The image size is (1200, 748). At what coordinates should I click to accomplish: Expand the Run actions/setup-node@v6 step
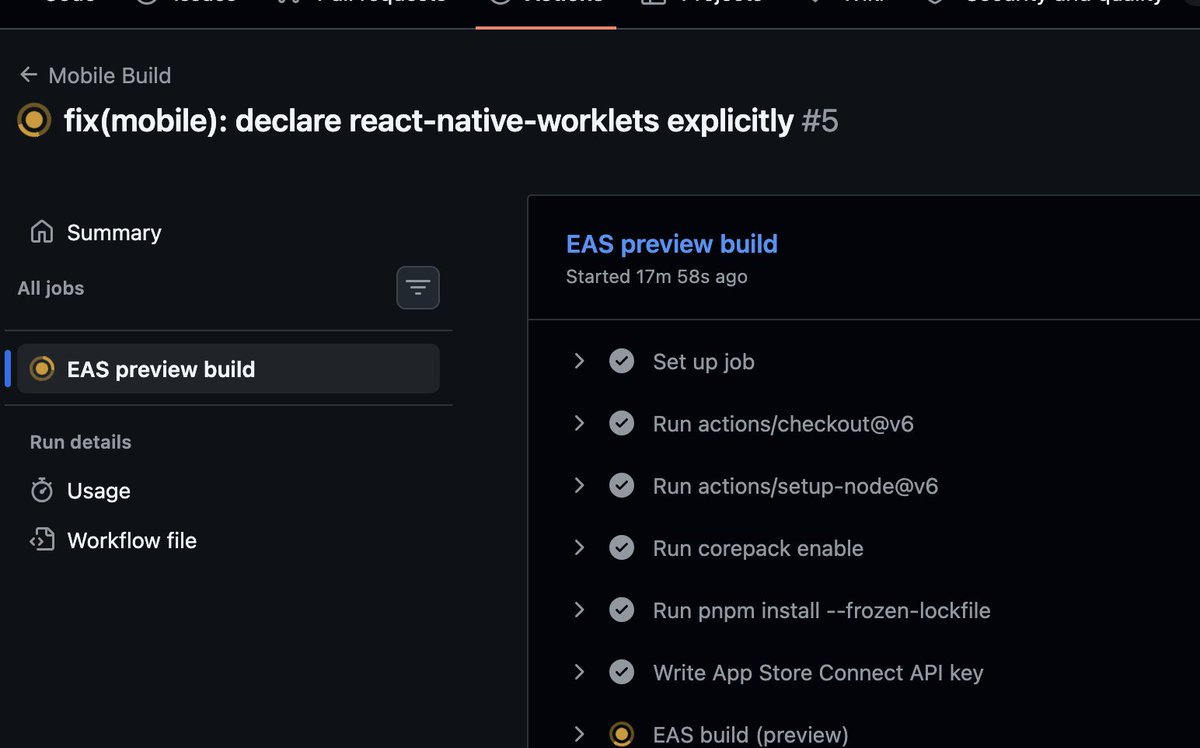click(x=579, y=486)
